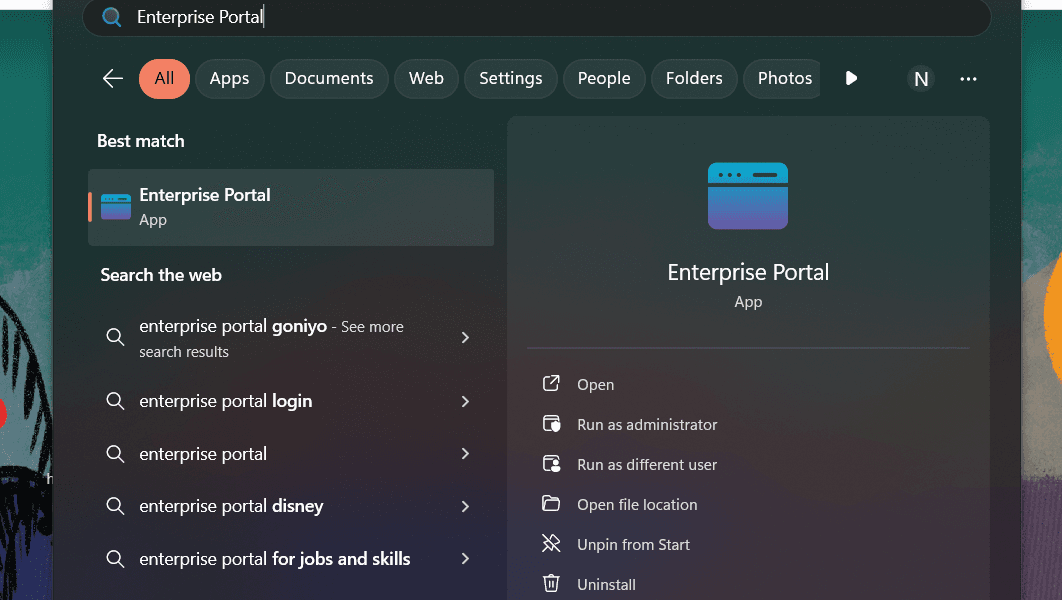
Task: Switch to the People filter tab
Action: 604,79
